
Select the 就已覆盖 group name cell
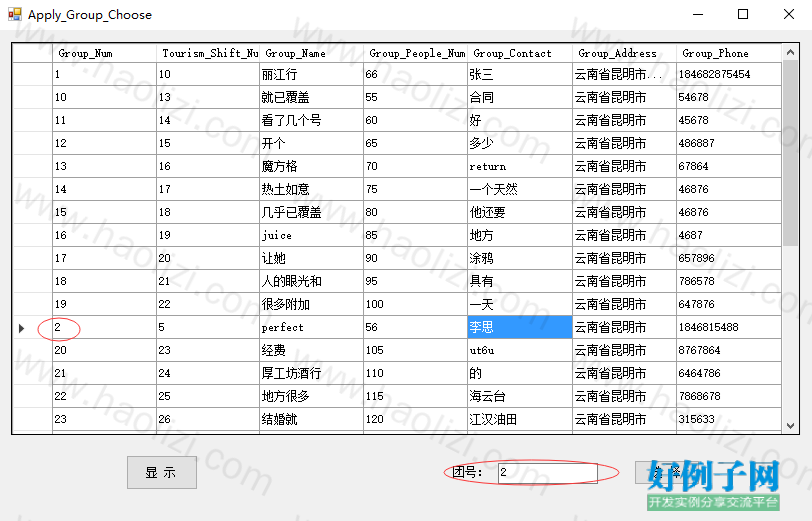pyautogui.click(x=312, y=97)
